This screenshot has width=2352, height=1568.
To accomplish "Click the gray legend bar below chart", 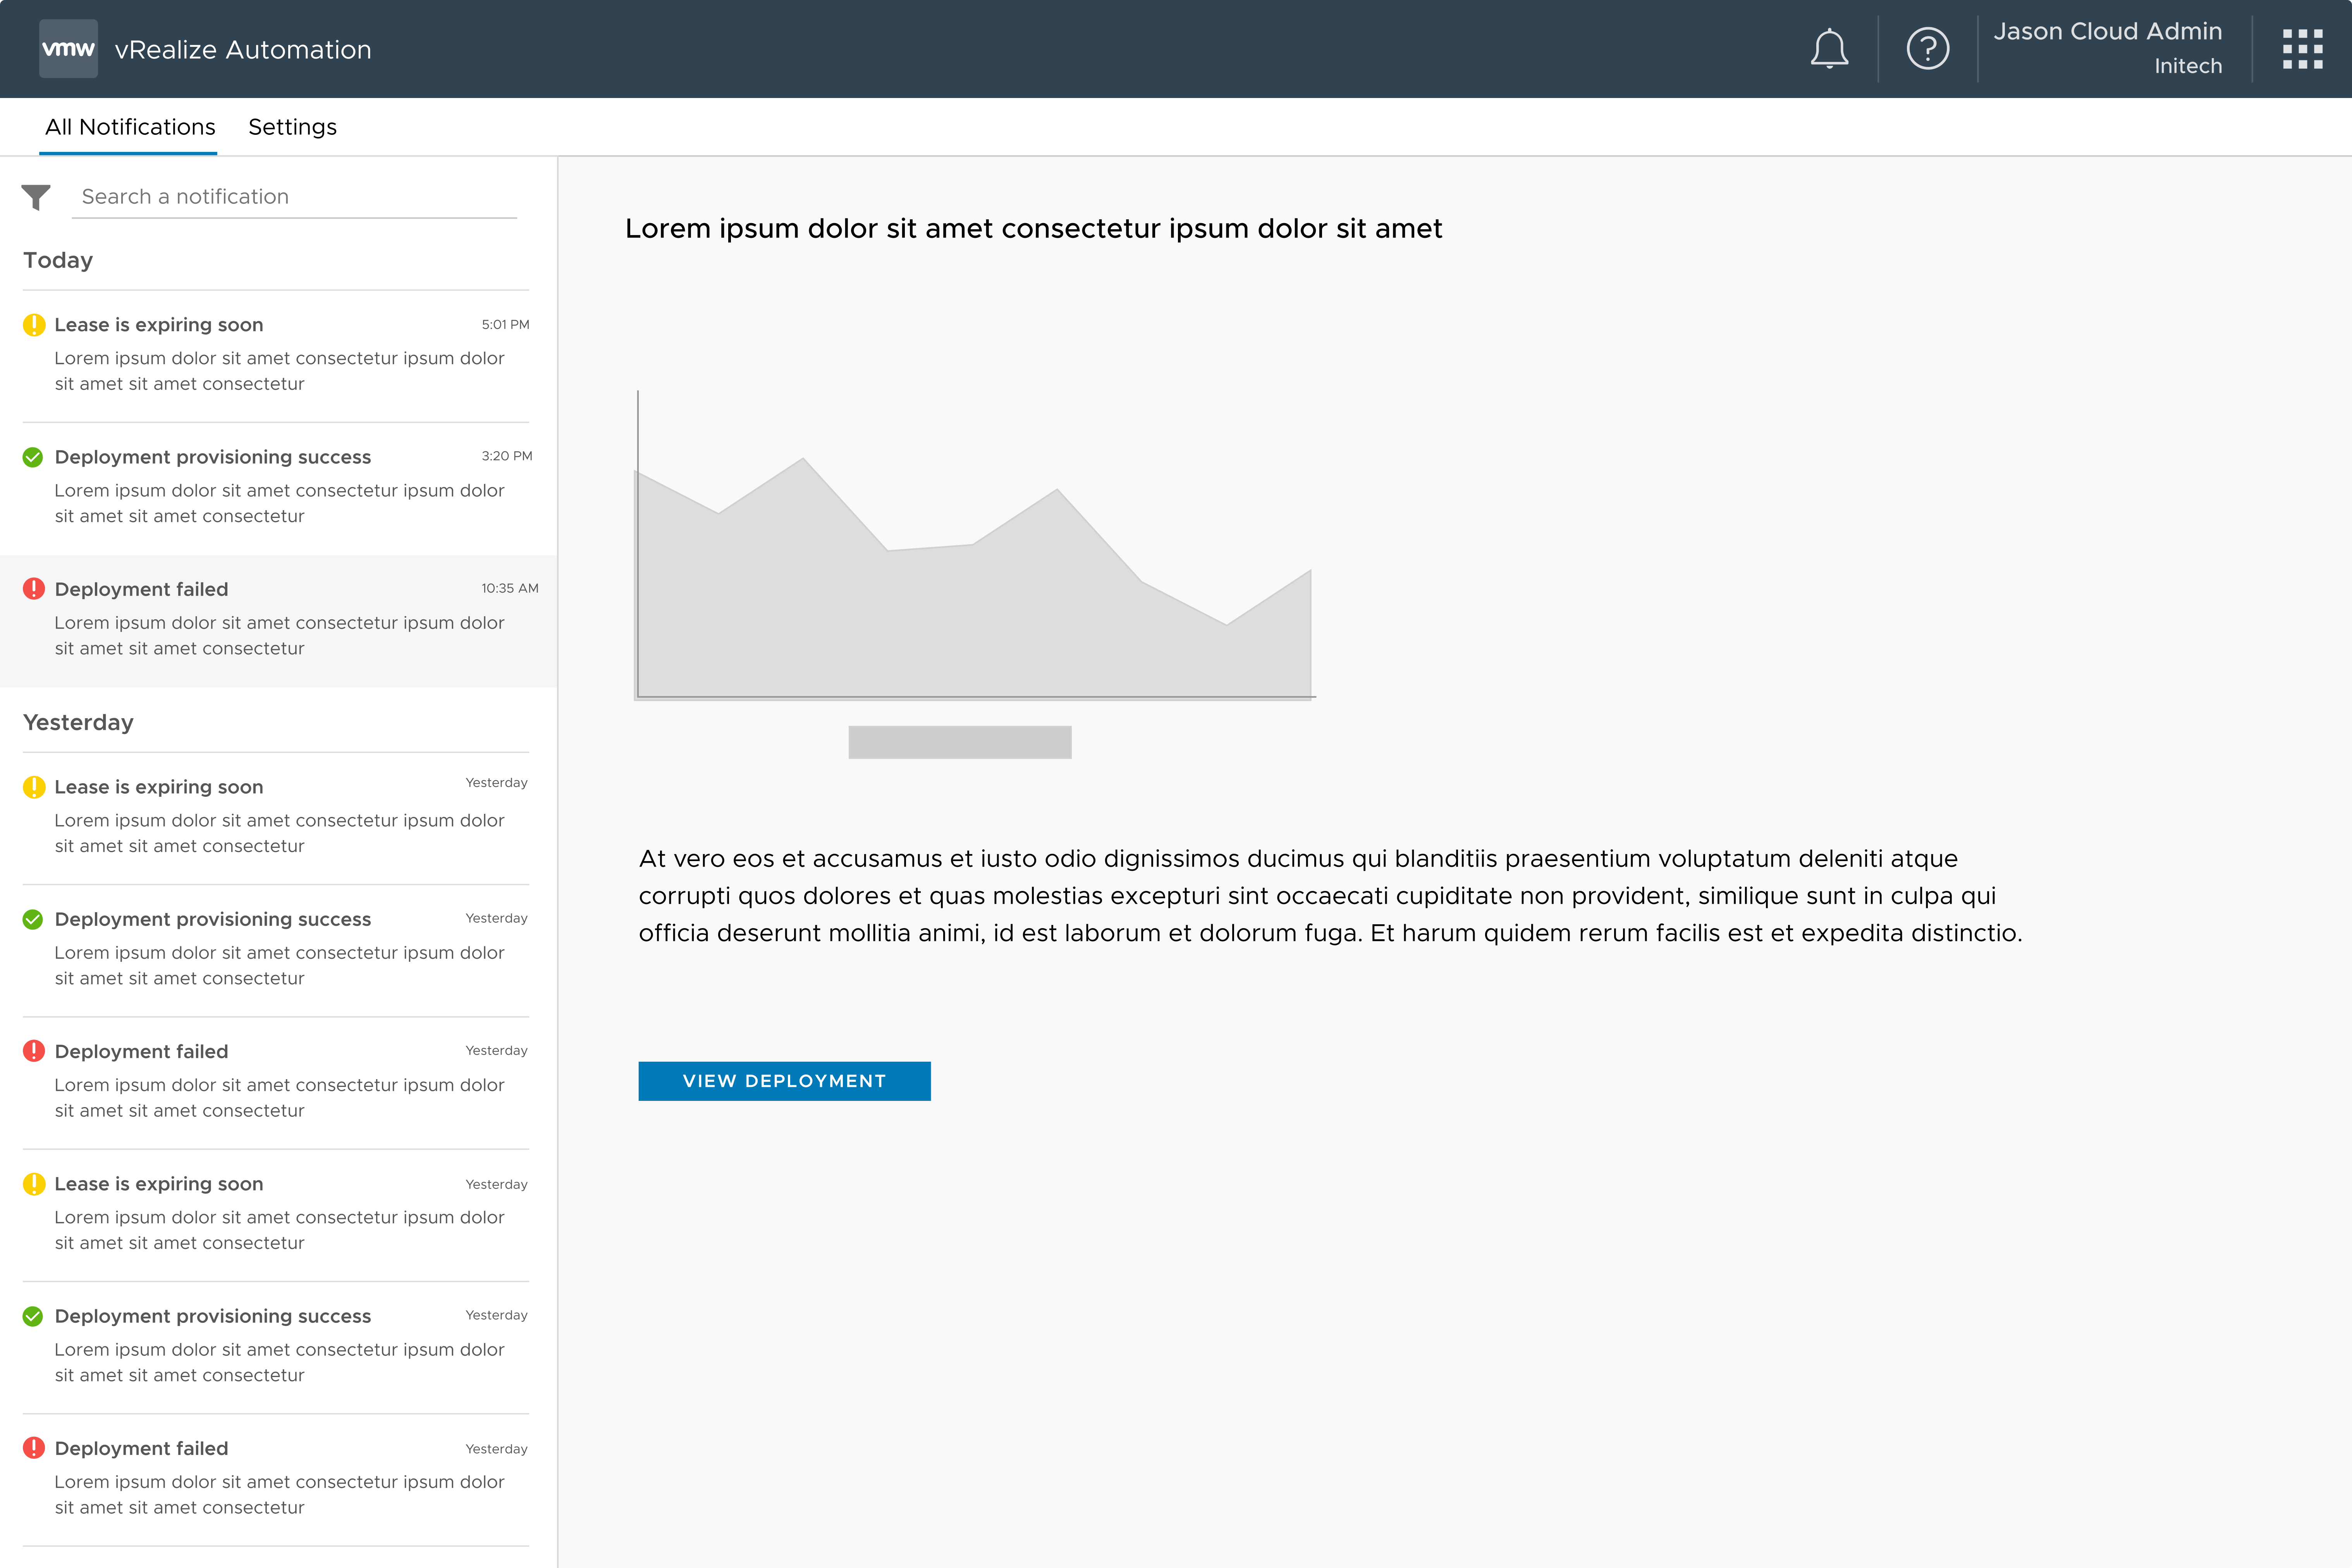I will (960, 742).
